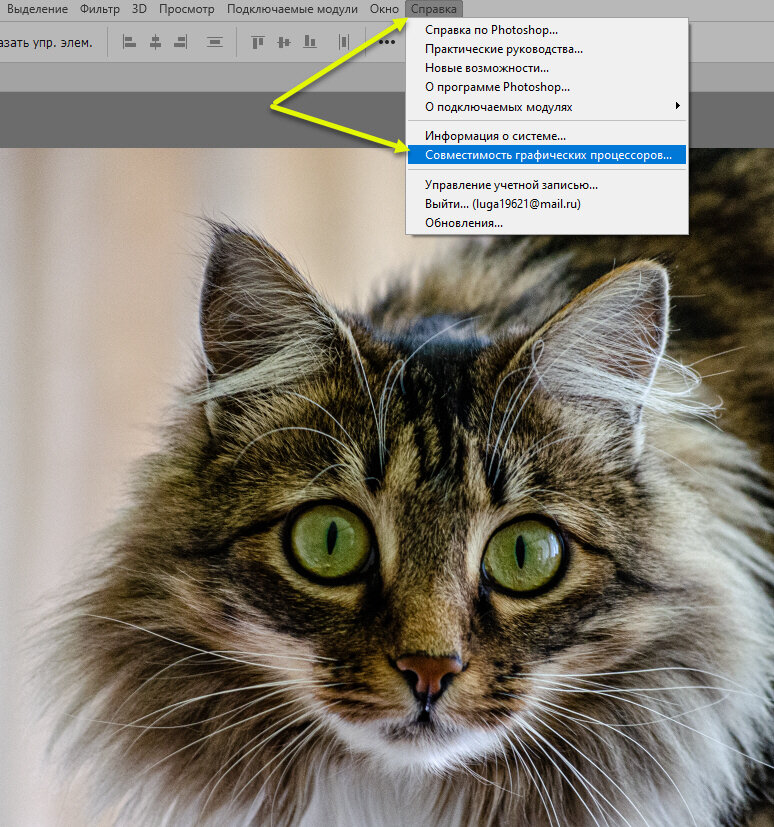Open Управление учетной записью... entry

click(x=547, y=185)
